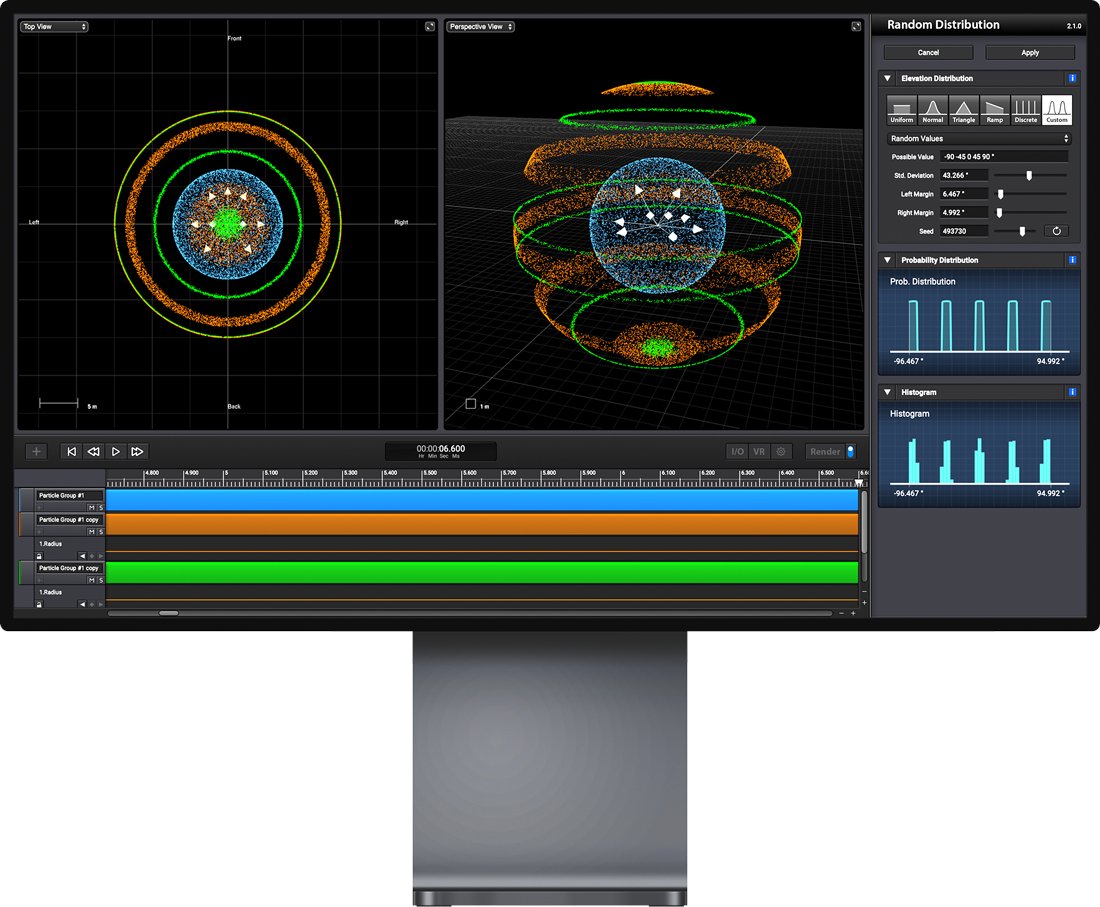Solo the orange Particle Group #1 copy track
This screenshot has height=907, width=1100.
click(100, 532)
